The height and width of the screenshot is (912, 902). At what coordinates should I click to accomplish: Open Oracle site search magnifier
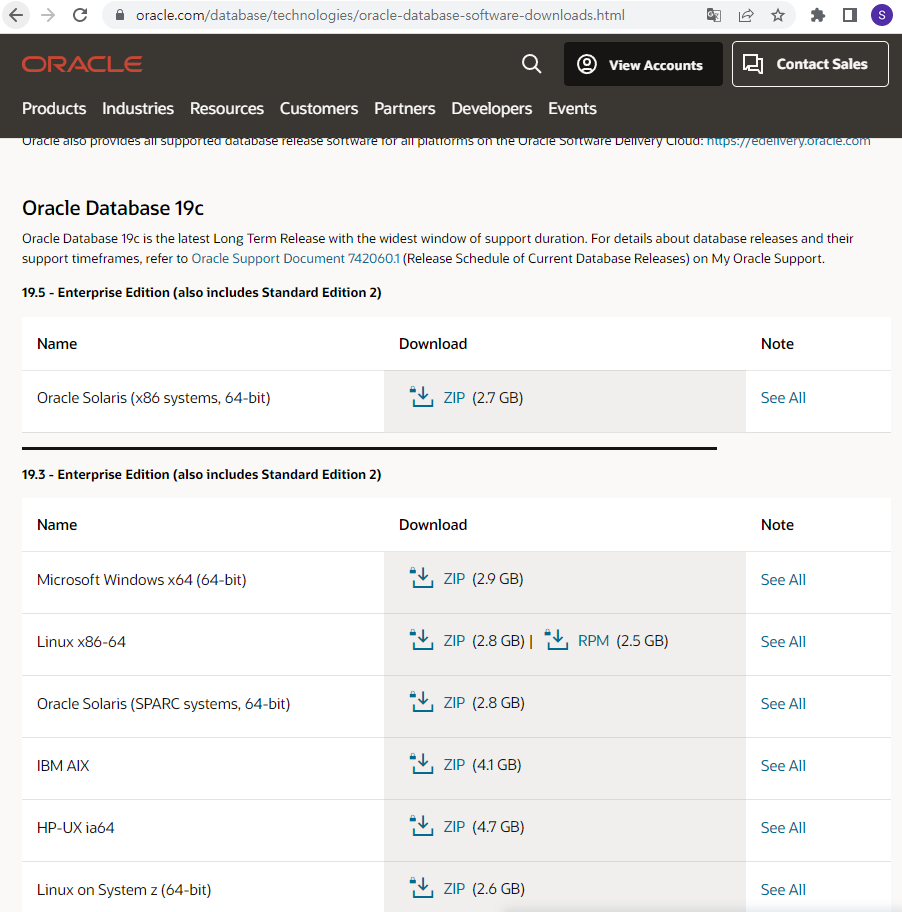click(531, 64)
